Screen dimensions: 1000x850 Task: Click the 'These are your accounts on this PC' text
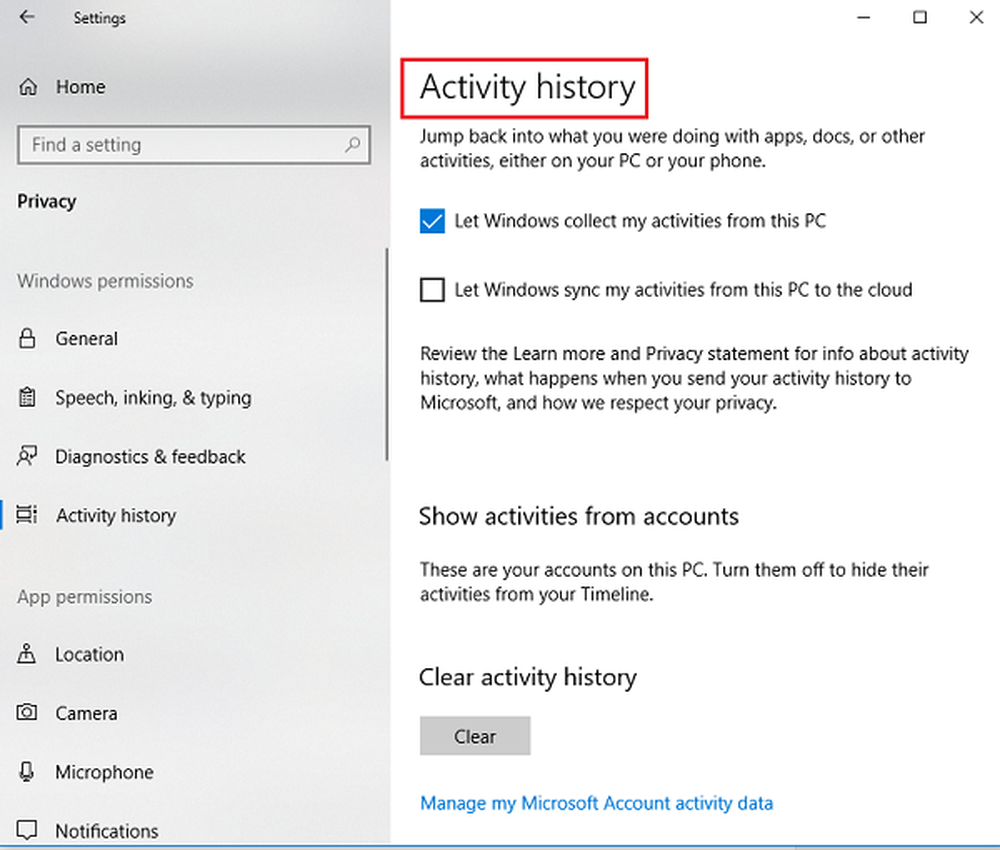(674, 582)
